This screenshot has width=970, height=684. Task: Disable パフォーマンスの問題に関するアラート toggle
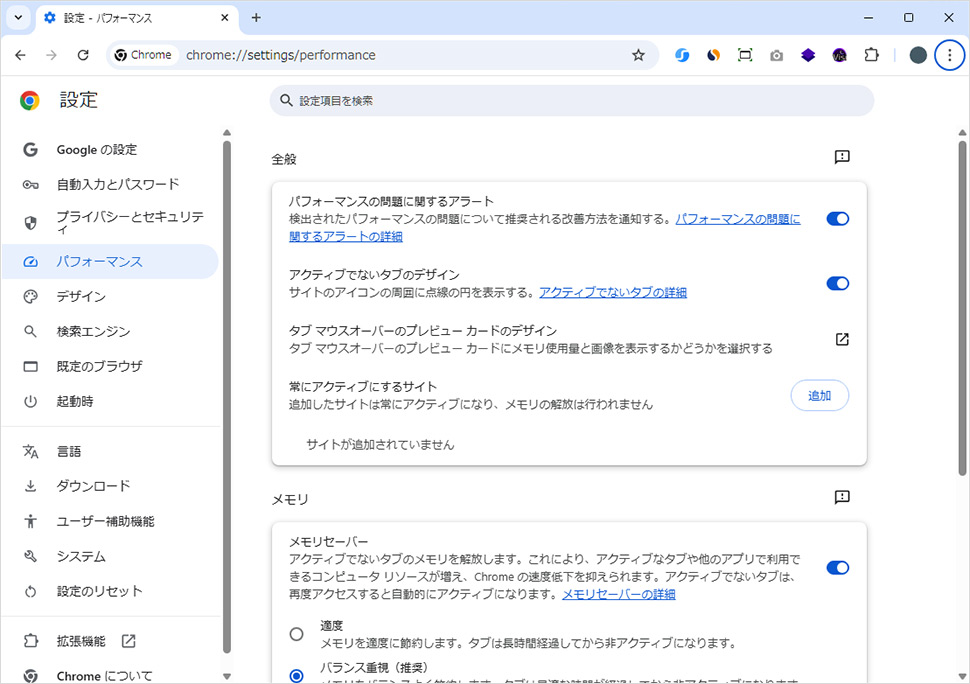(x=837, y=218)
